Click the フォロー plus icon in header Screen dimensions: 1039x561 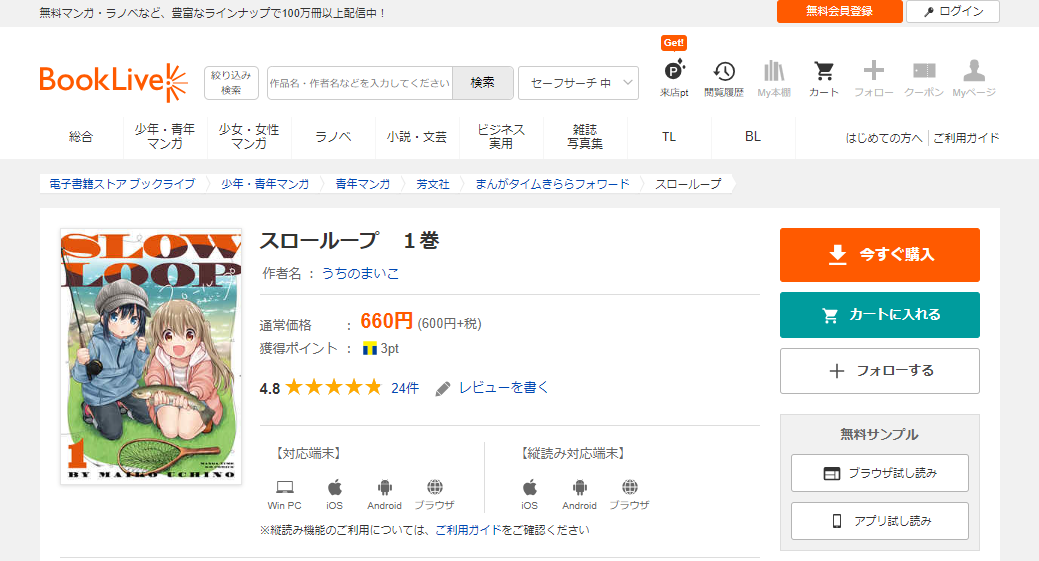(x=874, y=72)
